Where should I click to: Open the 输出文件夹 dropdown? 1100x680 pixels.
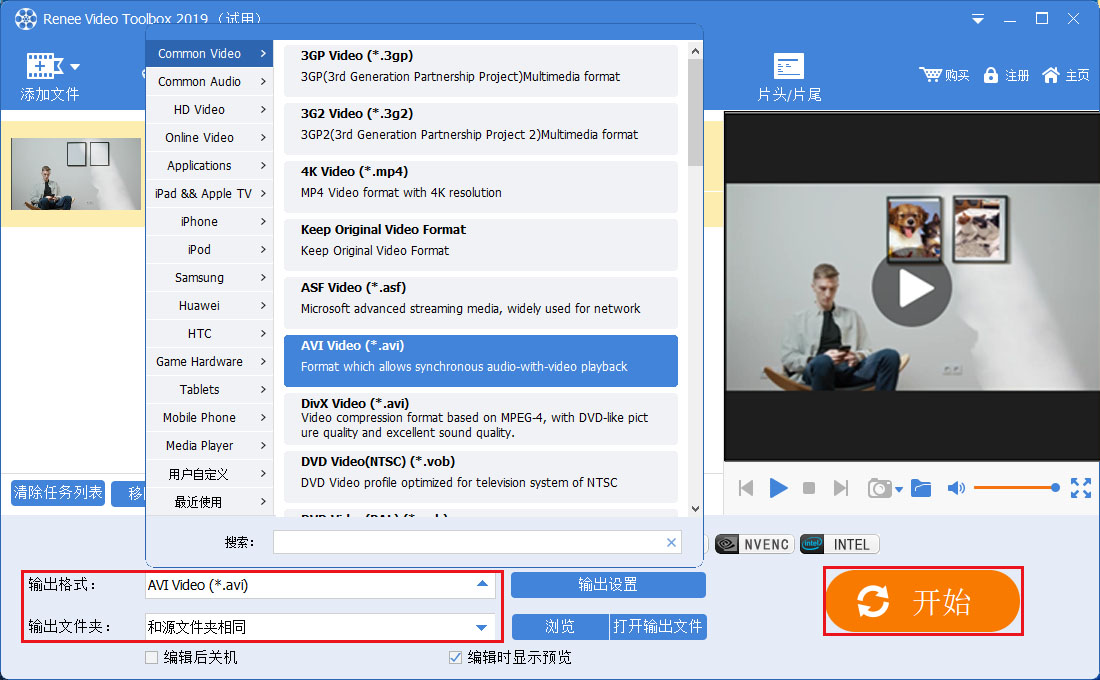click(320, 627)
